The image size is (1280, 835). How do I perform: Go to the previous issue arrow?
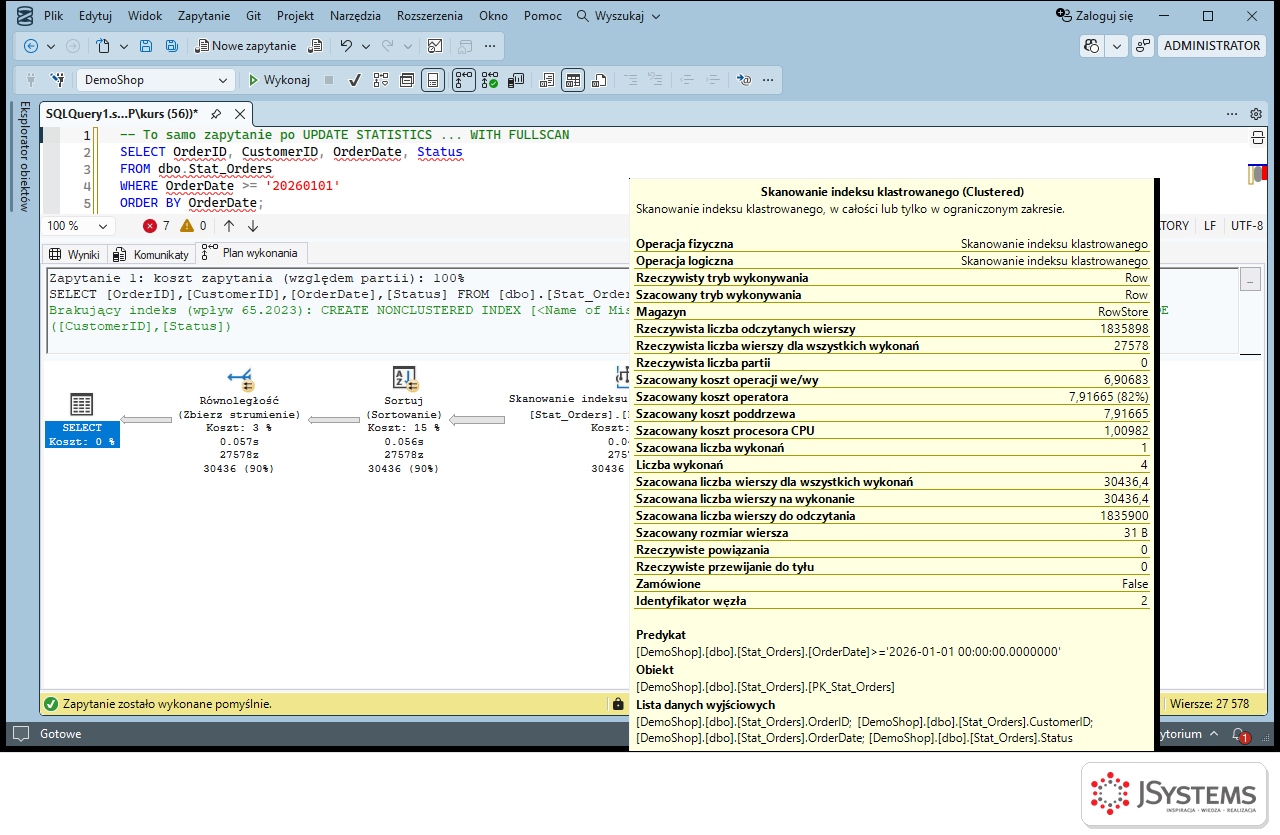pos(228,226)
